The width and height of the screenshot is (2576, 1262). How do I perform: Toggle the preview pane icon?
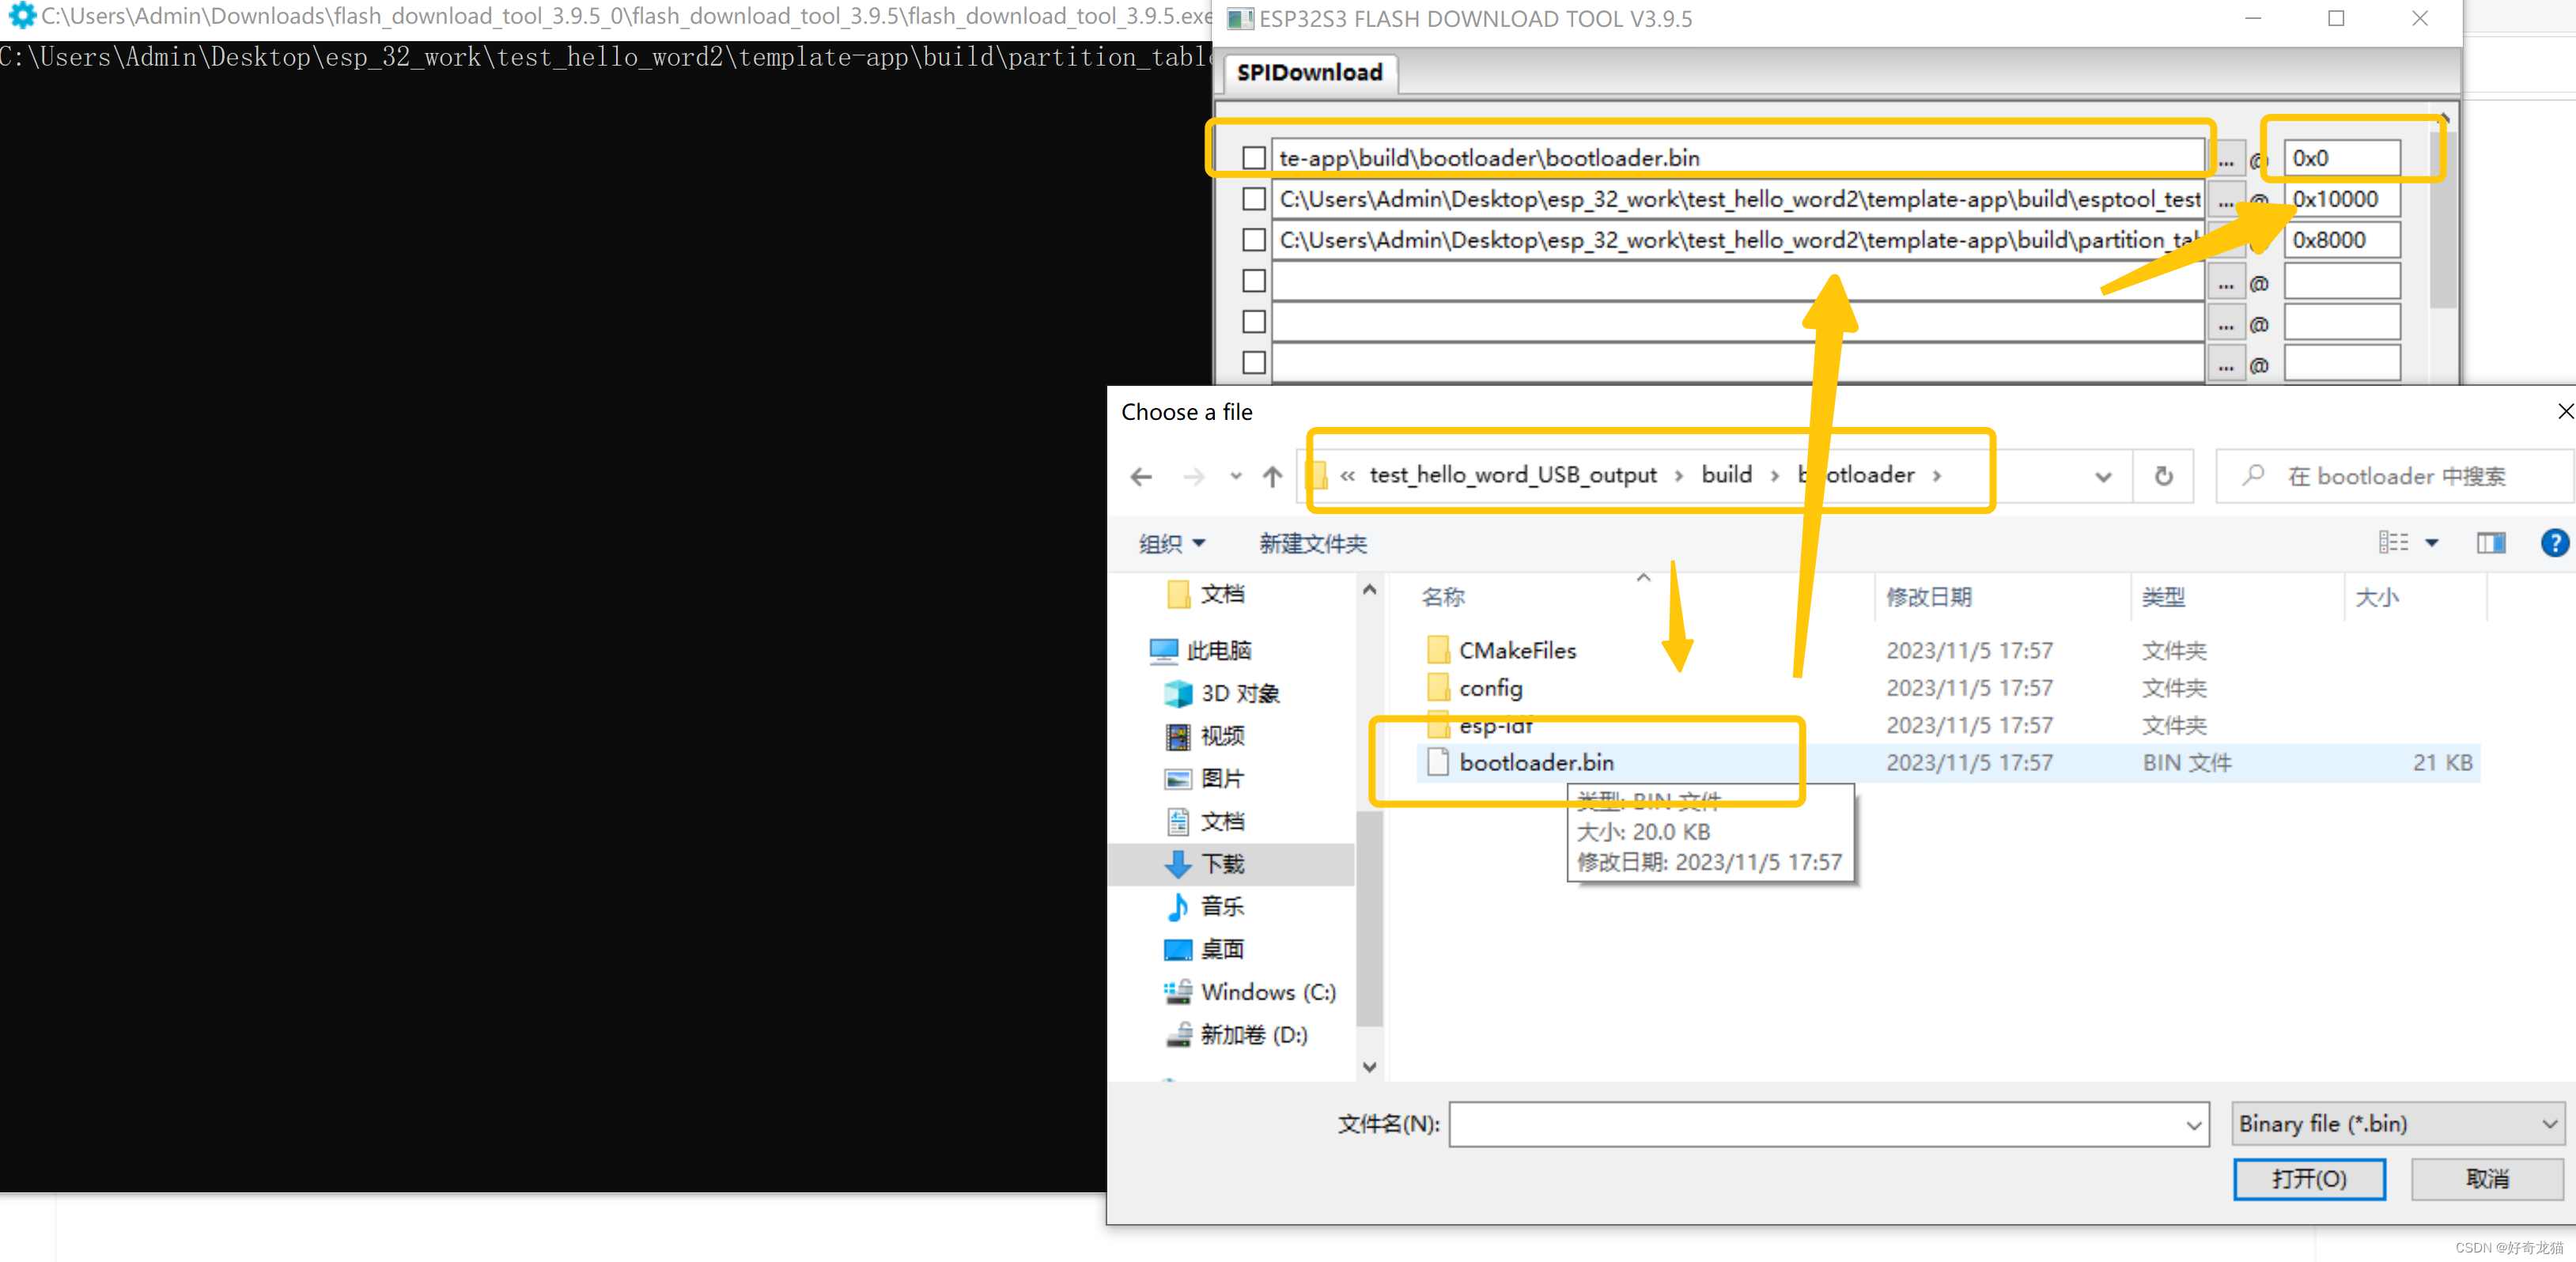tap(2491, 543)
